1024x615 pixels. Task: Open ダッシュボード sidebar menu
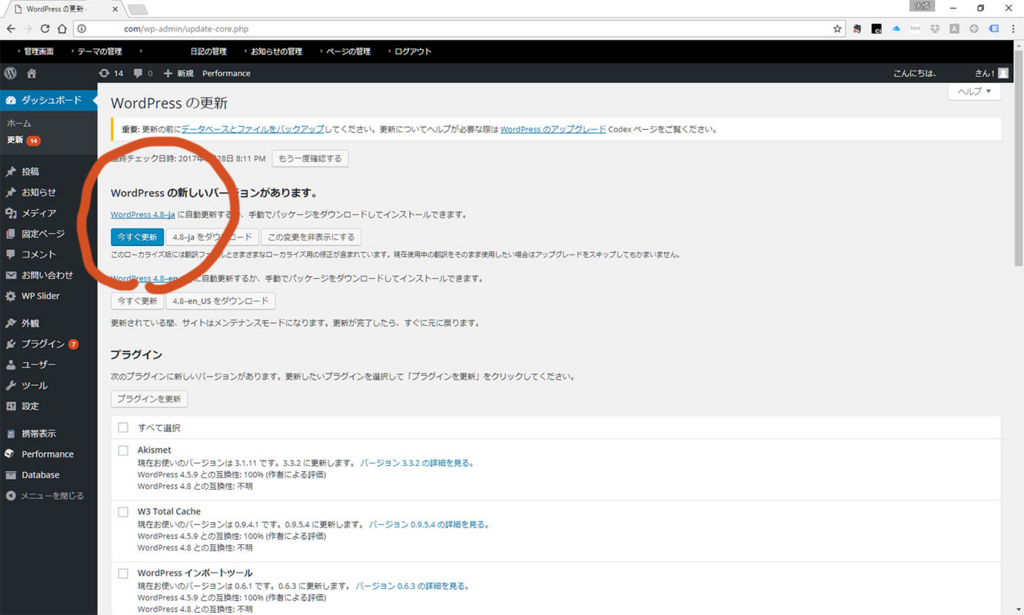coord(49,100)
